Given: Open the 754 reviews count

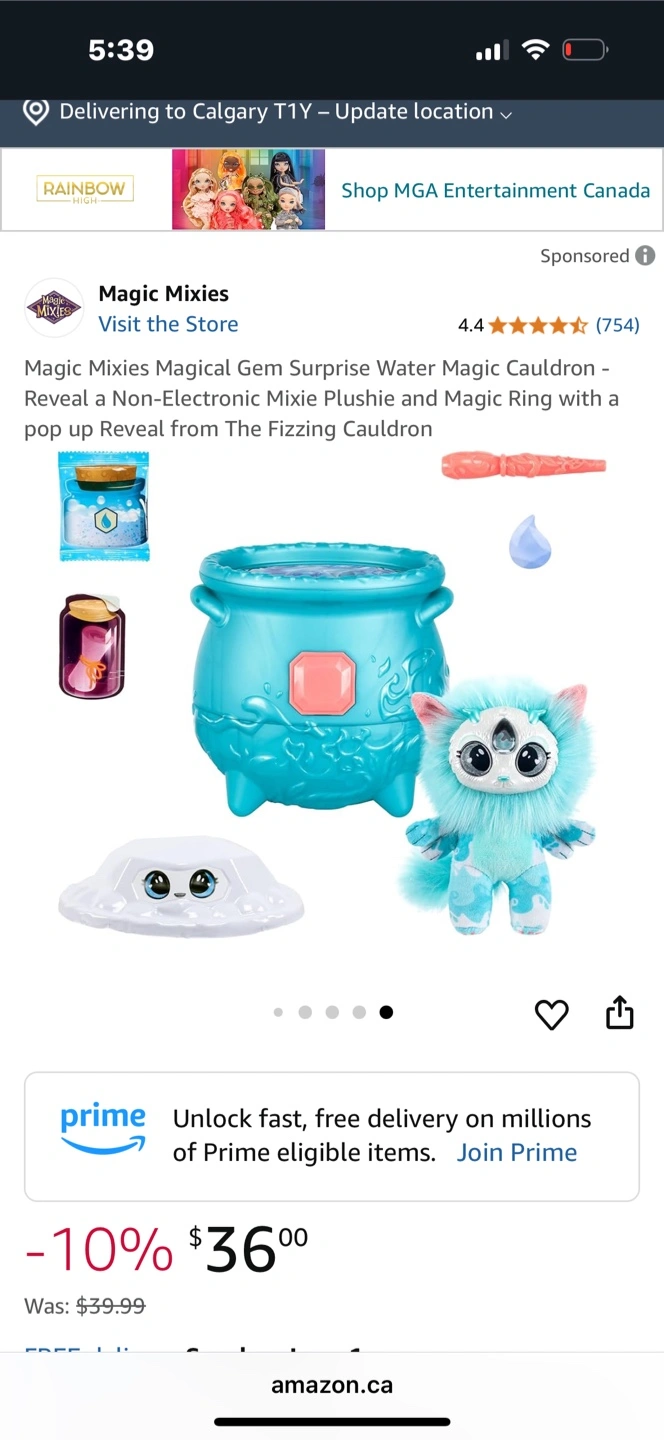Looking at the screenshot, I should pos(617,325).
